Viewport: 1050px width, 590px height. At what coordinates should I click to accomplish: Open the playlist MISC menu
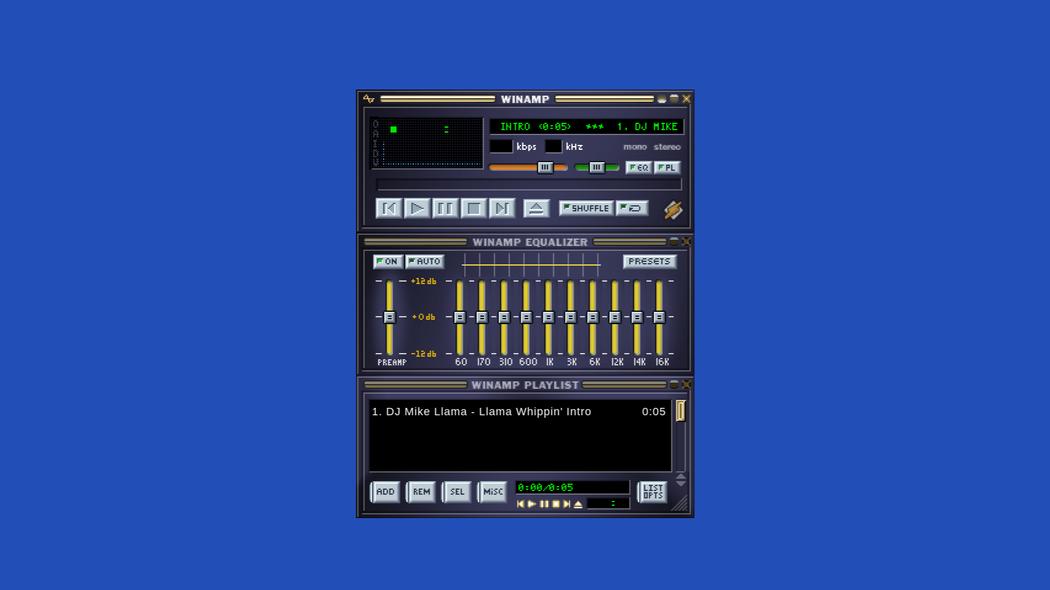(x=492, y=492)
